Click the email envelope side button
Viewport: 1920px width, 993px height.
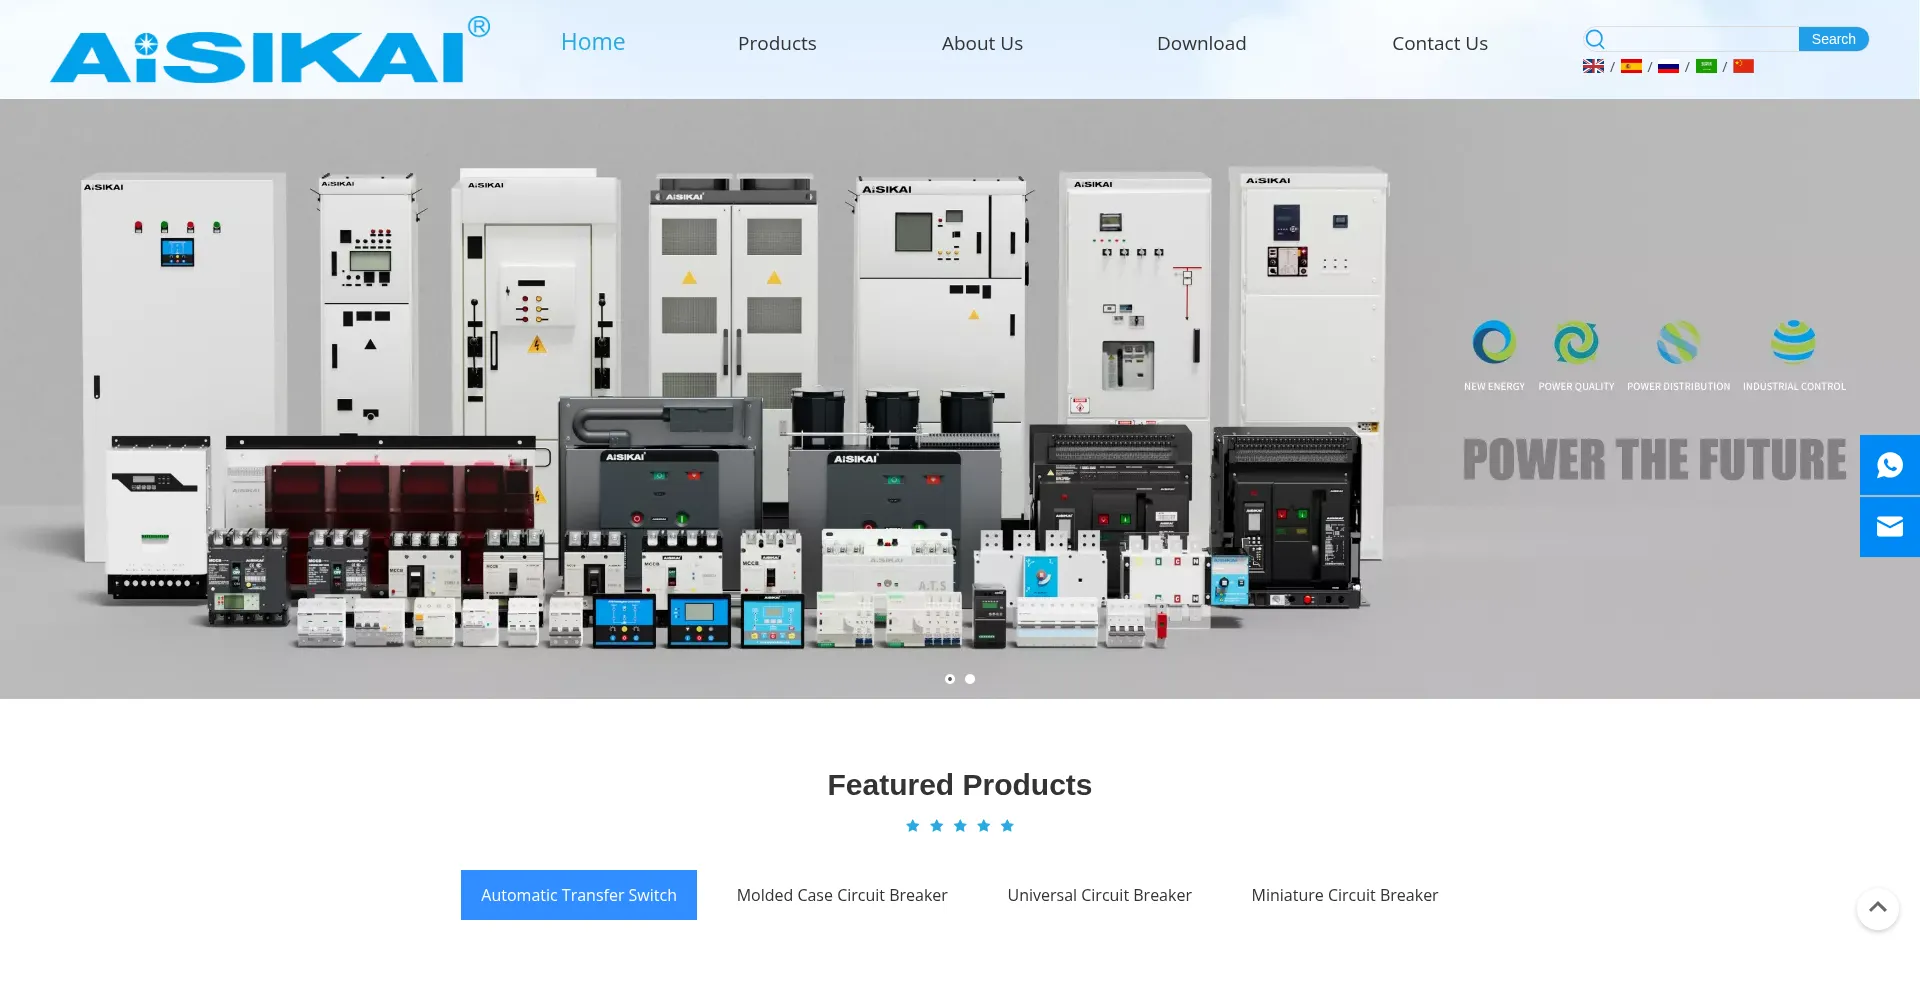tap(1889, 527)
